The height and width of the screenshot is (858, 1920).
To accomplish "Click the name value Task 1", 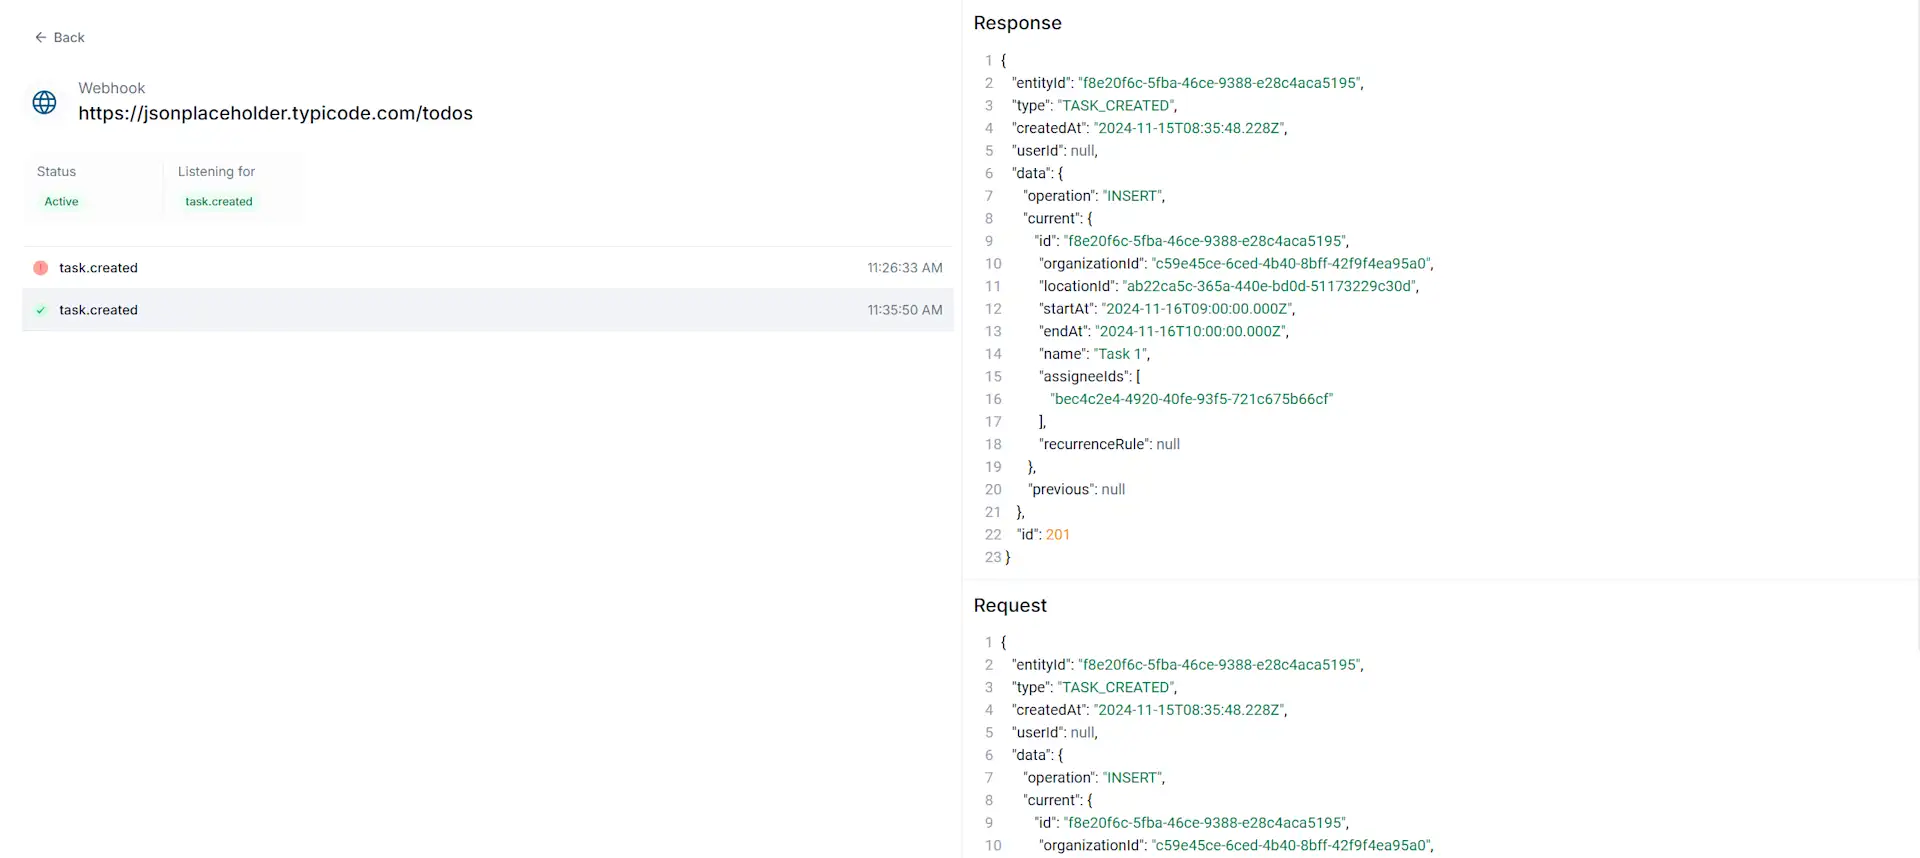I will coord(1121,354).
